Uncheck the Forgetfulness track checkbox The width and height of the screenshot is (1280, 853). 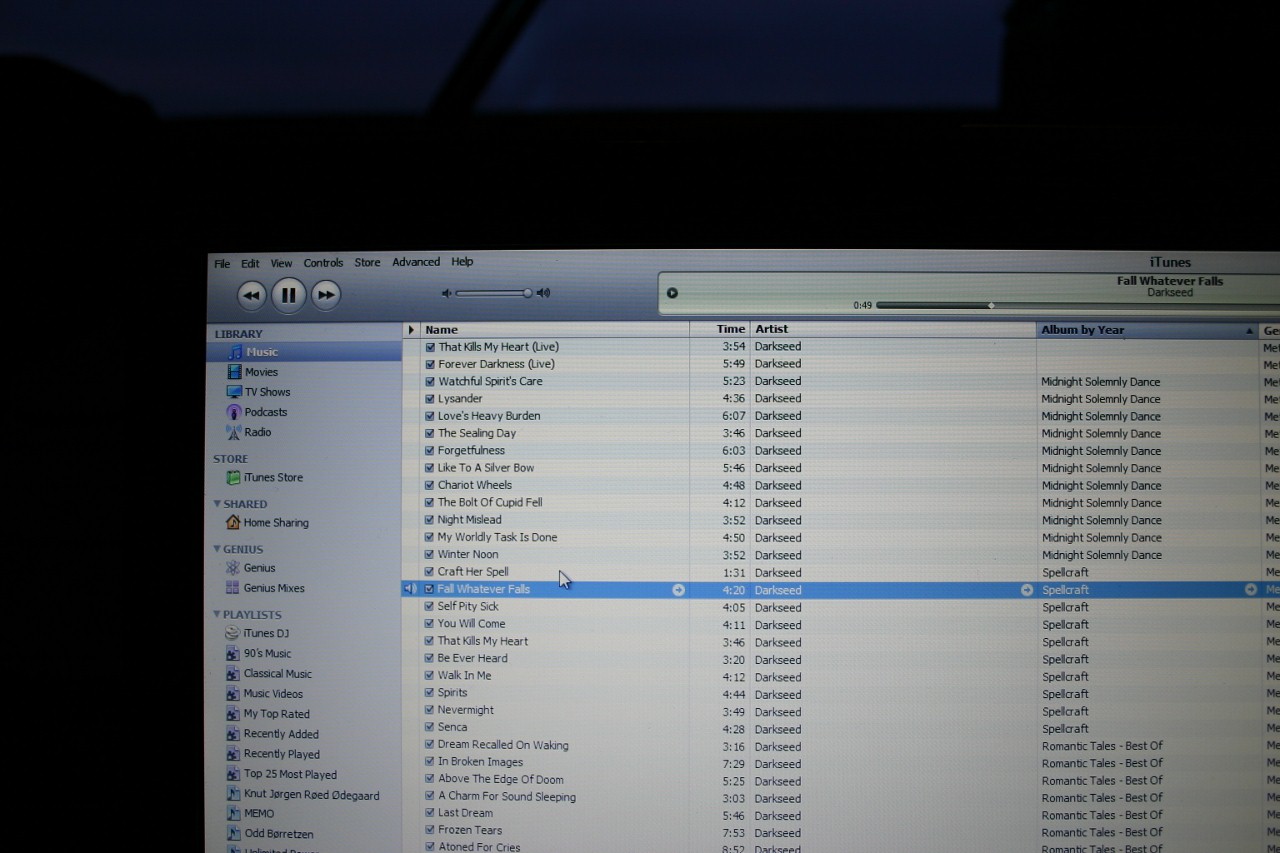pos(430,450)
